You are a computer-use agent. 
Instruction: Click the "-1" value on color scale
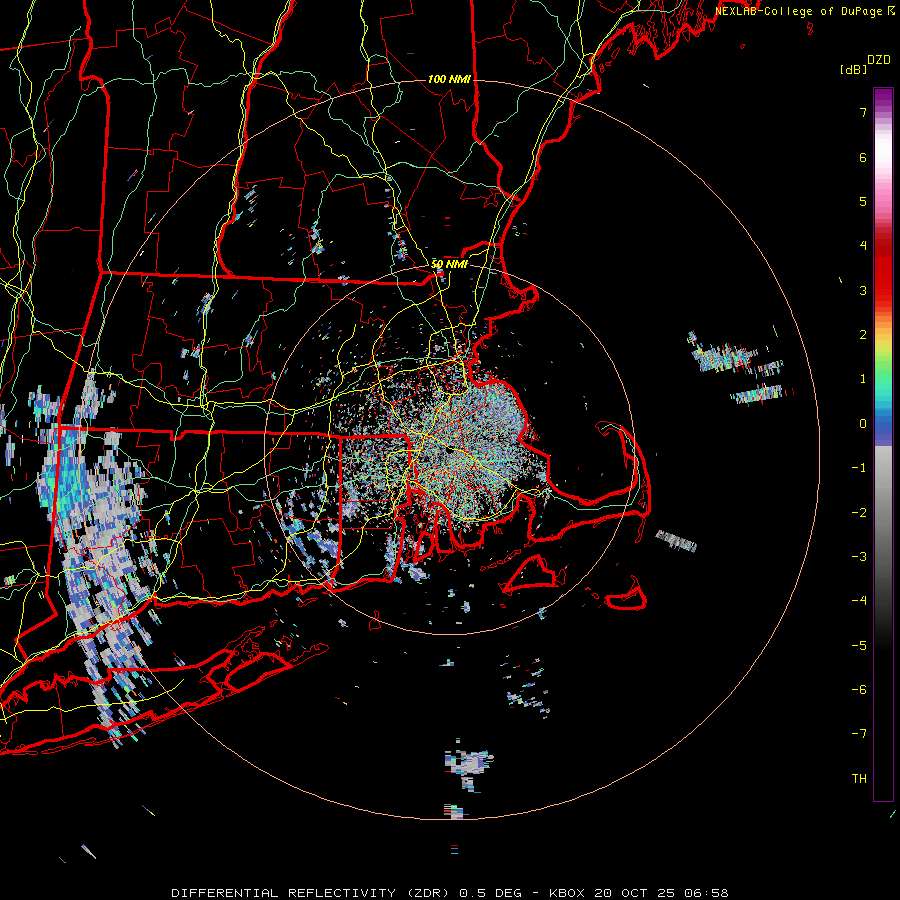pyautogui.click(x=859, y=468)
